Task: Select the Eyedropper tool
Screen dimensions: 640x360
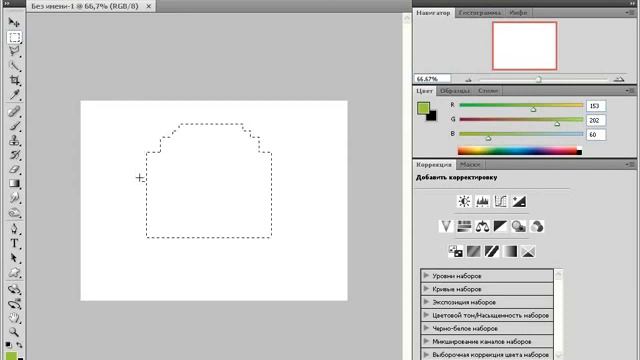Action: click(x=14, y=95)
